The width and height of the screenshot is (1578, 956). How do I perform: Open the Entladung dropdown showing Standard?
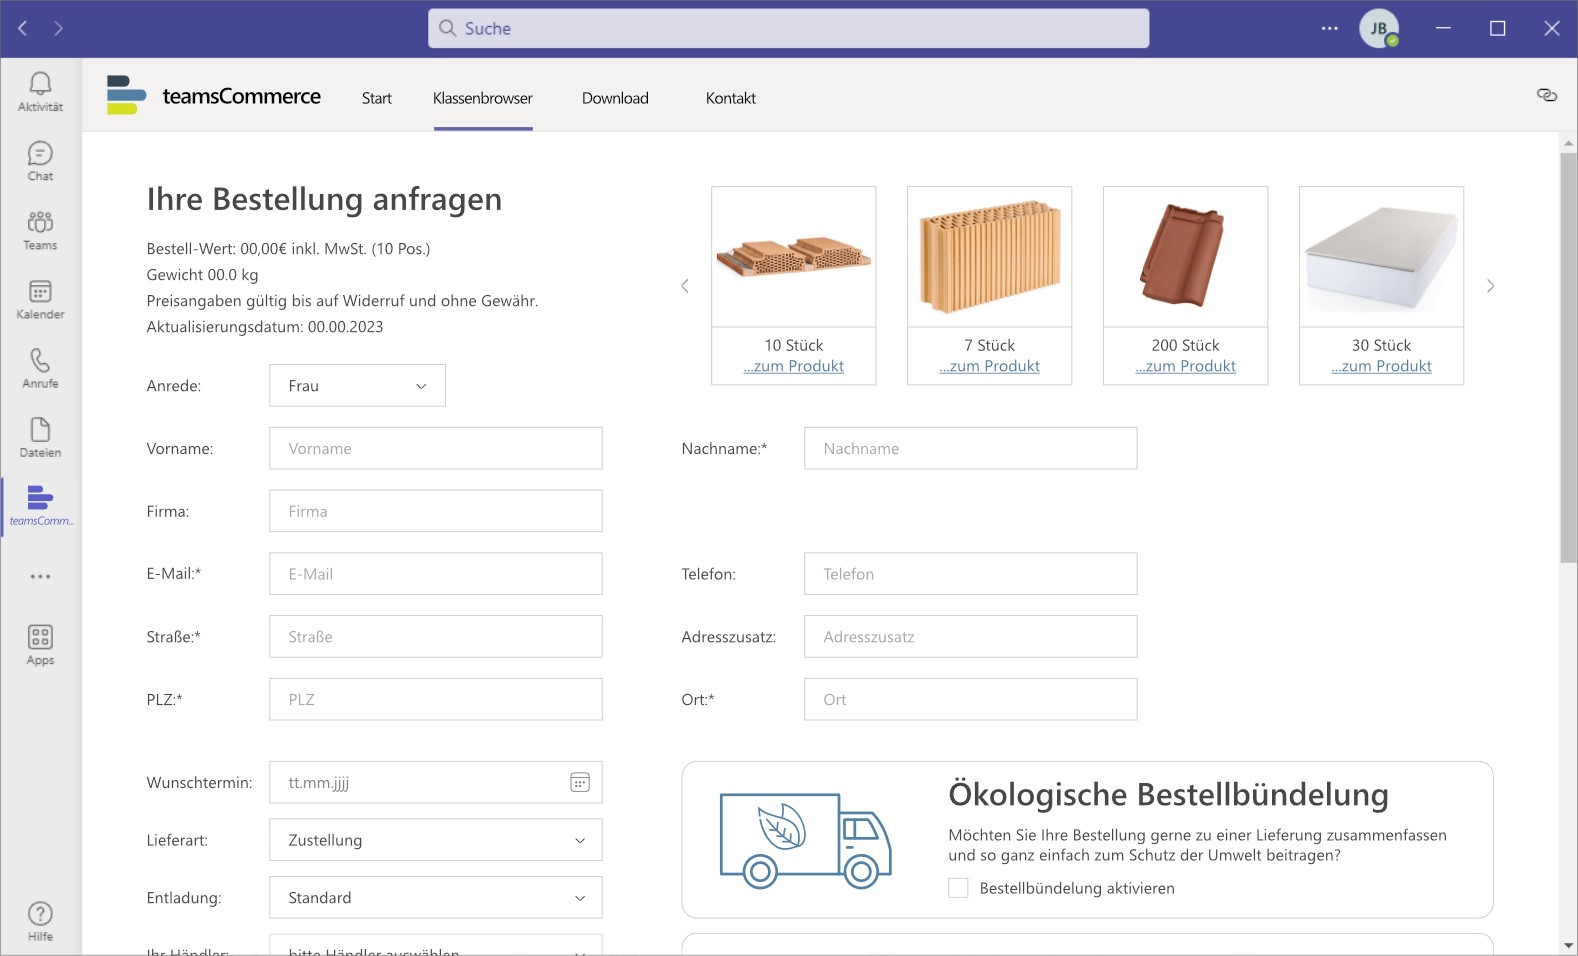[436, 898]
